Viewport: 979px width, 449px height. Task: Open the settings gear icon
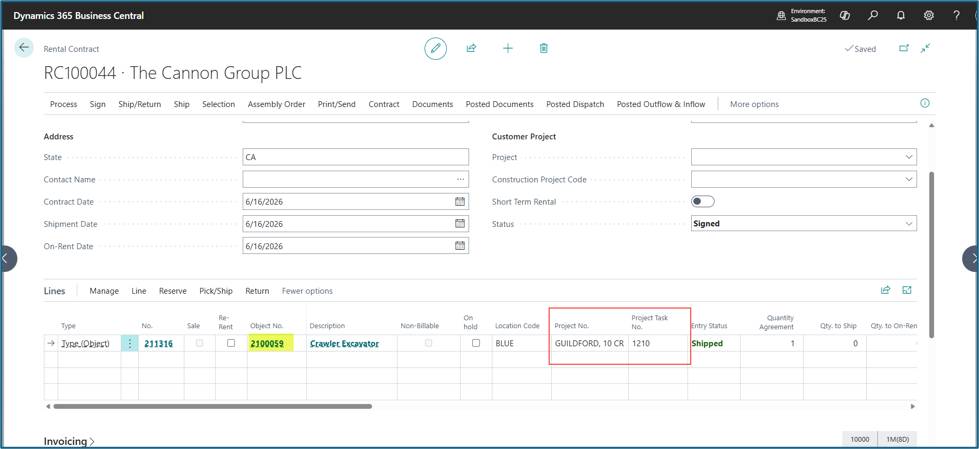[x=928, y=16]
